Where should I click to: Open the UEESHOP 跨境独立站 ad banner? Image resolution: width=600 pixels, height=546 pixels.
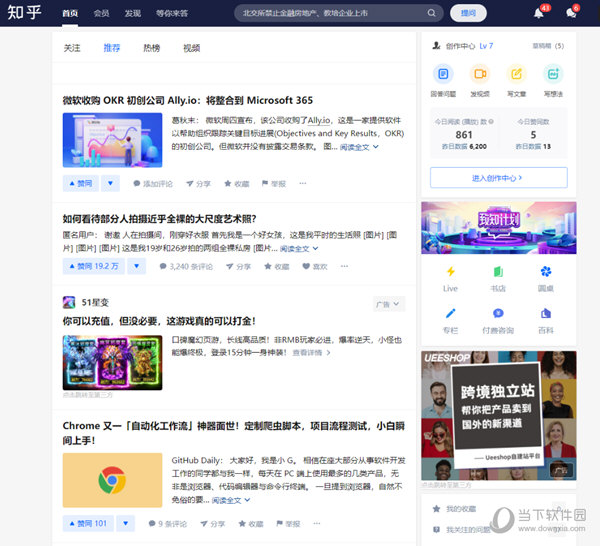tap(499, 416)
